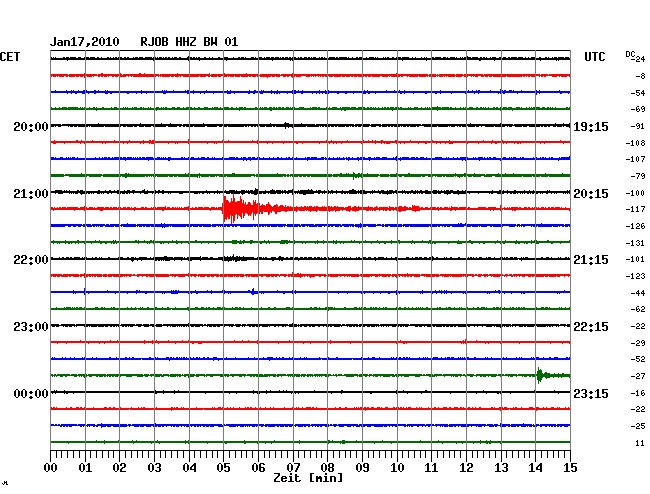This screenshot has height=494, width=650.
Task: Click the minute-axis tick label 15
Action: (570, 468)
